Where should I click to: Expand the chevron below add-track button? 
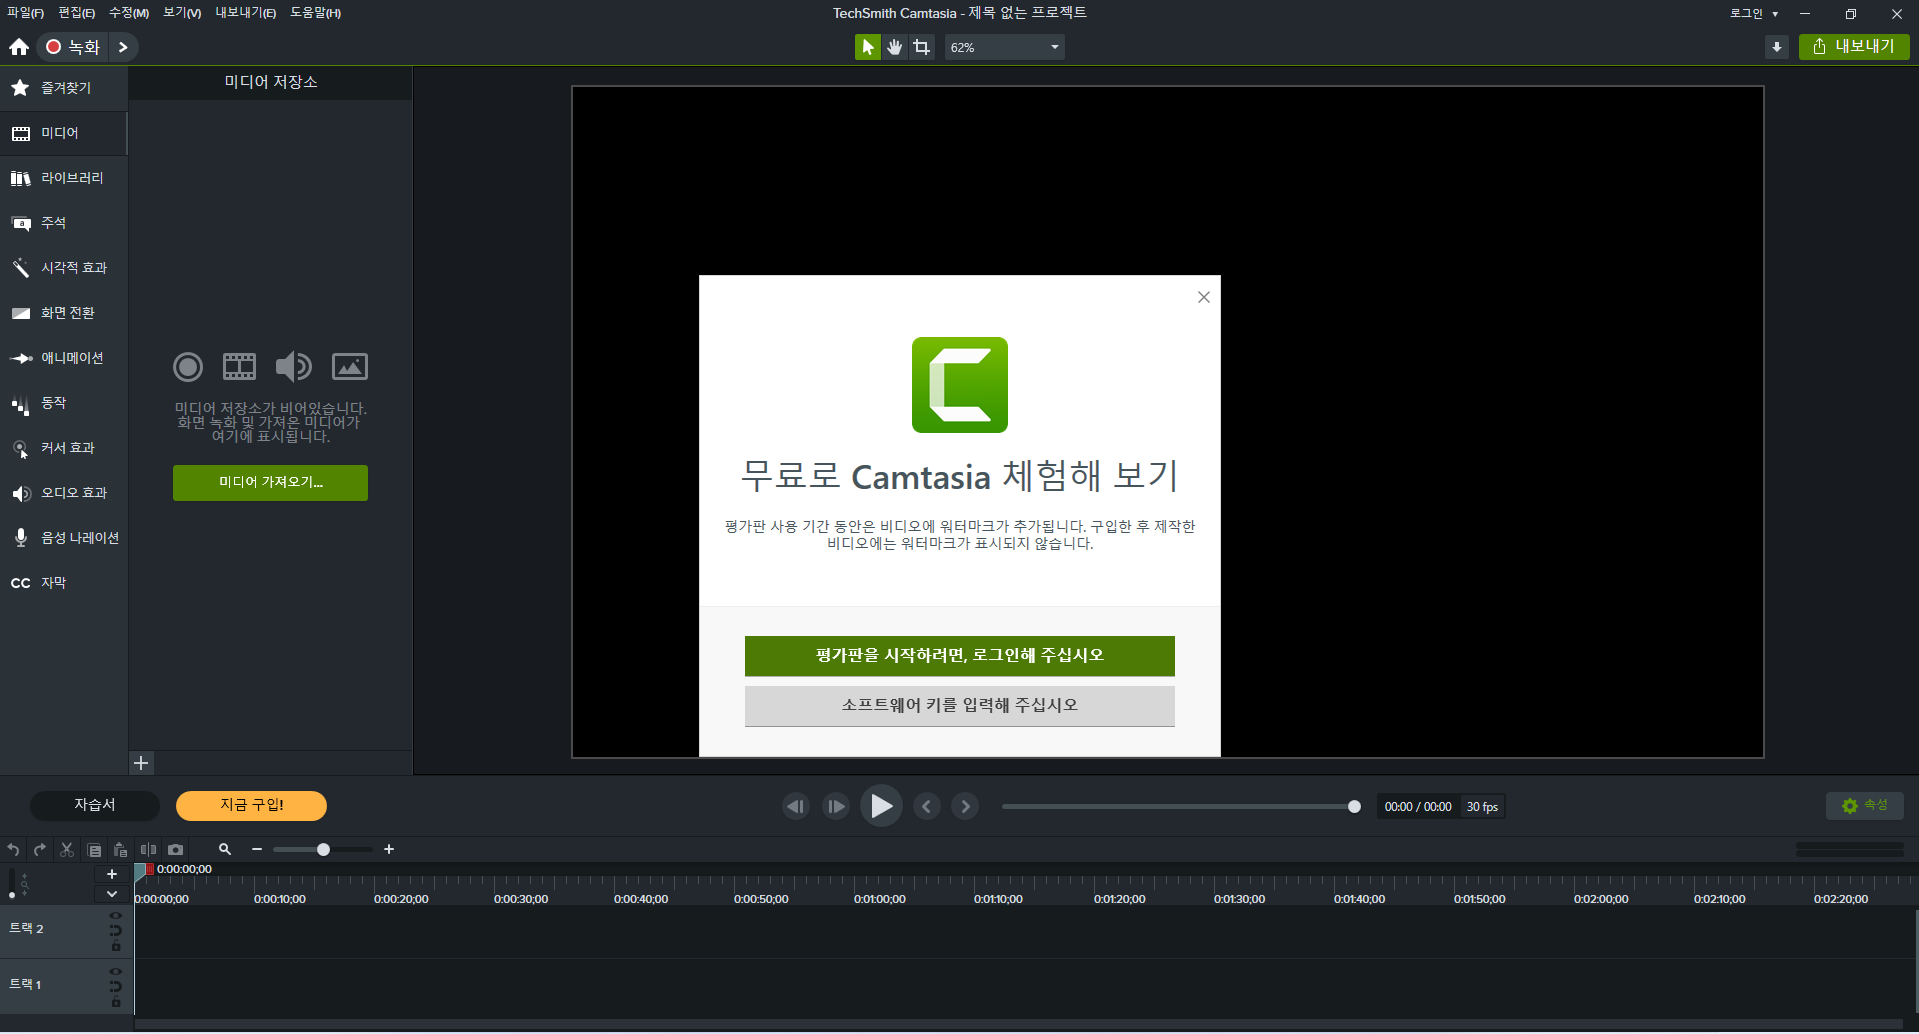(x=112, y=894)
